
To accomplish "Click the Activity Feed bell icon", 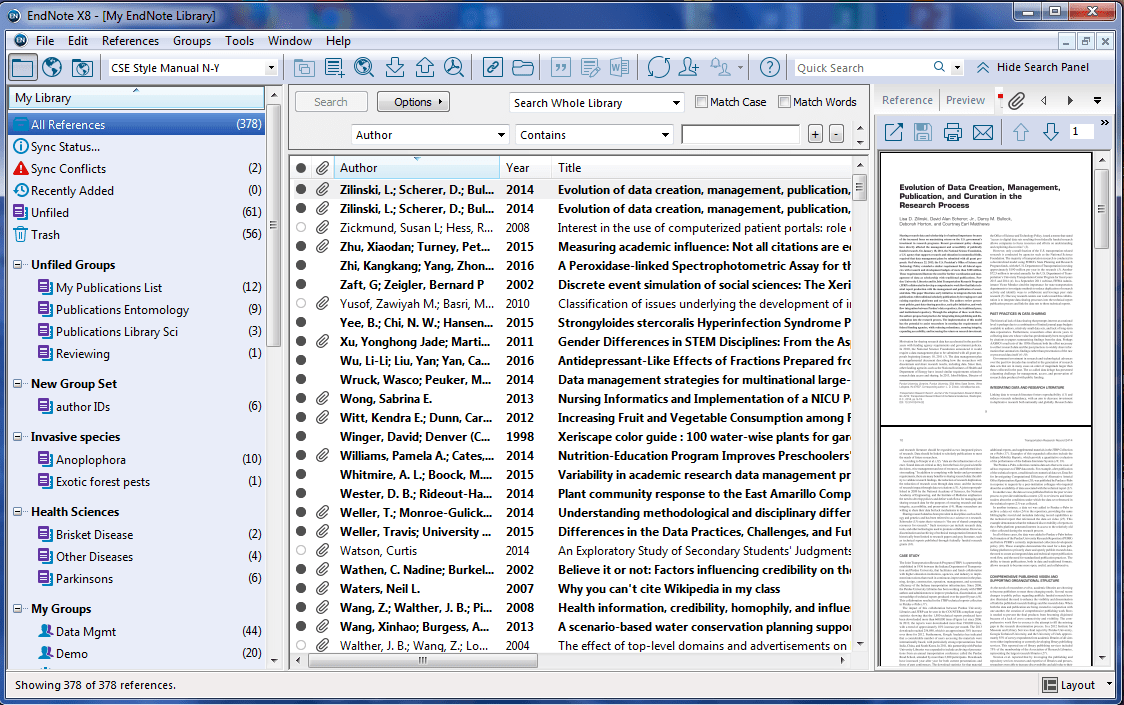I will [x=720, y=68].
